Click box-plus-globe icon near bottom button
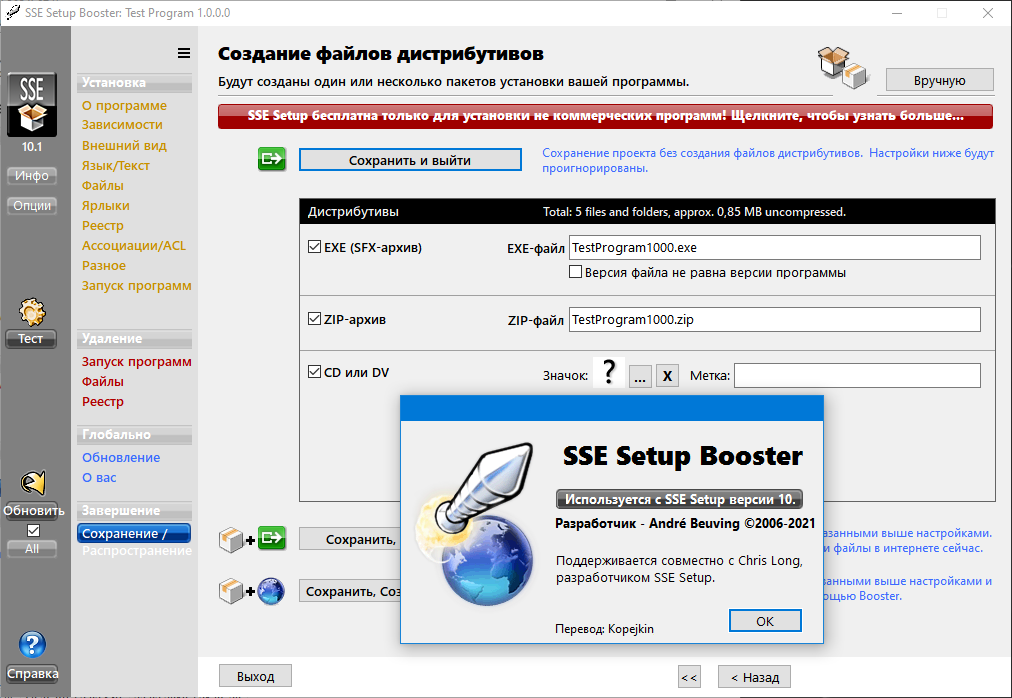The image size is (1012, 698). 252,591
